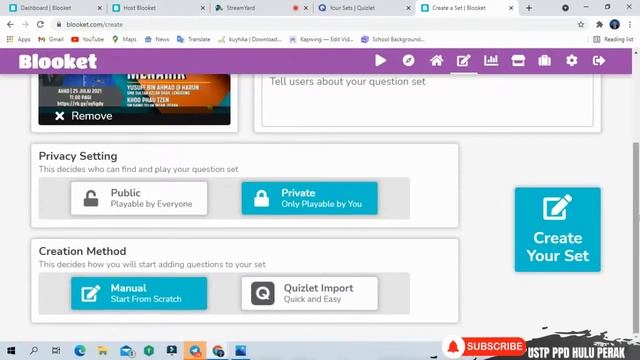
Task: Open the Reading list
Action: [613, 39]
